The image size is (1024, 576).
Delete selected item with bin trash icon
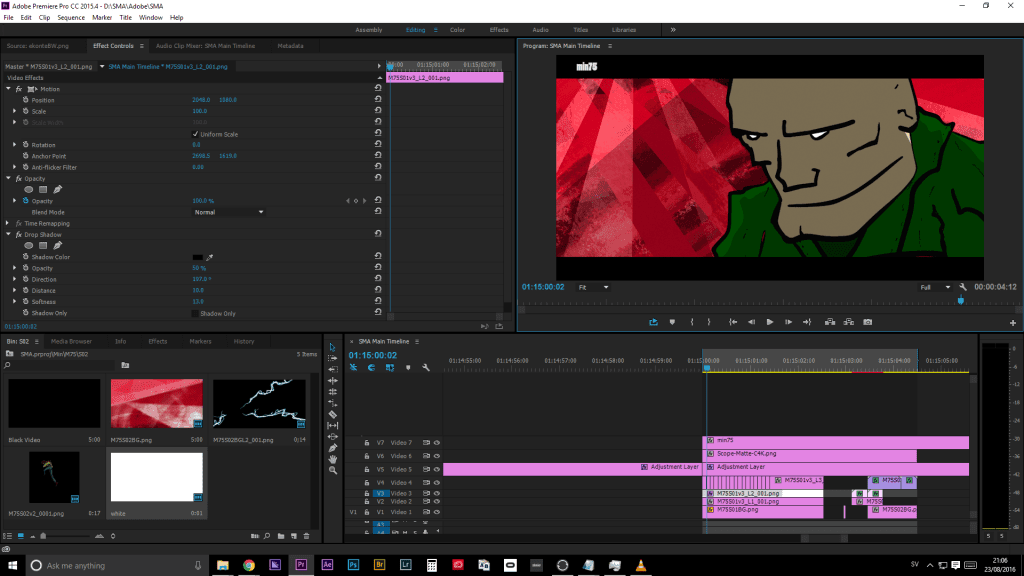tap(307, 536)
